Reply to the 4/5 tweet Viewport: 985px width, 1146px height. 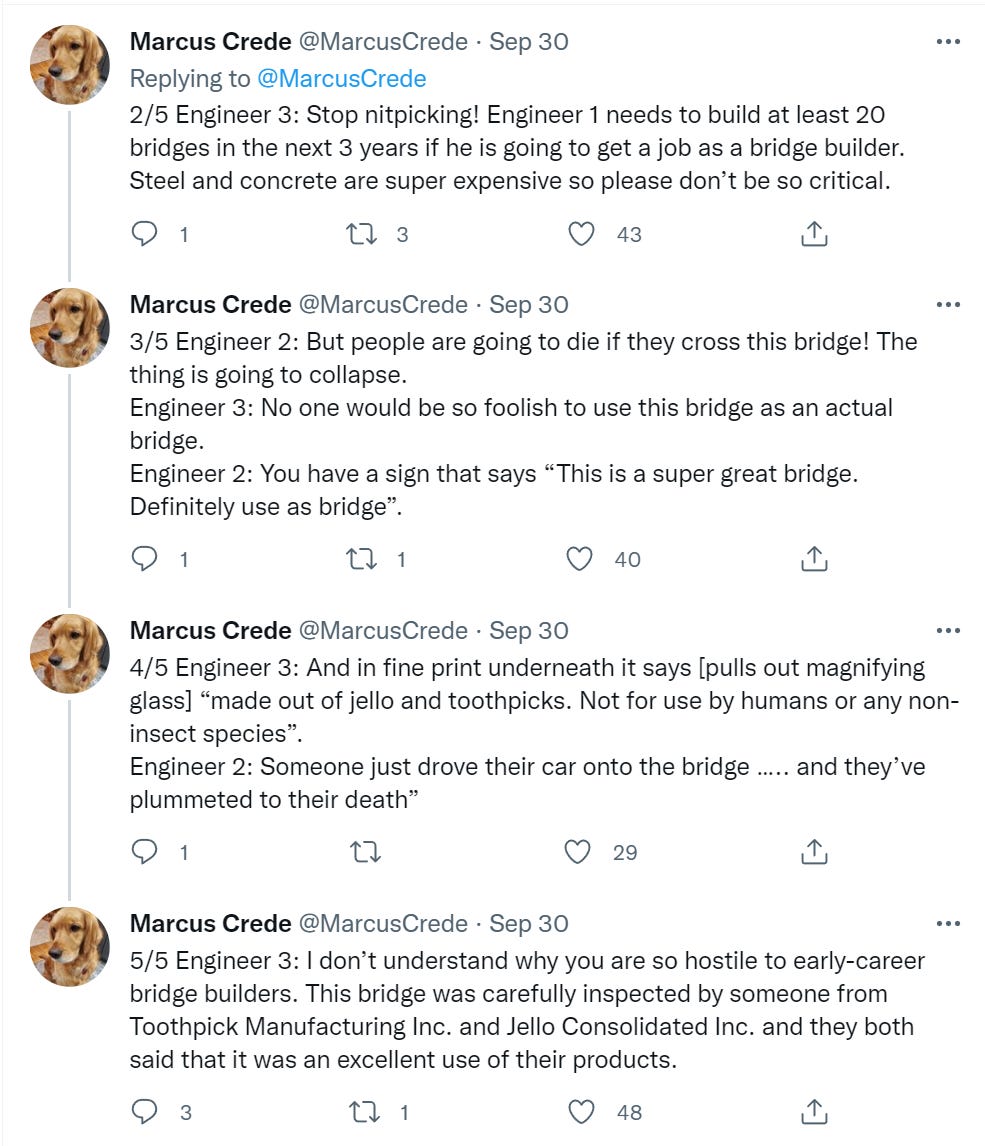146,852
